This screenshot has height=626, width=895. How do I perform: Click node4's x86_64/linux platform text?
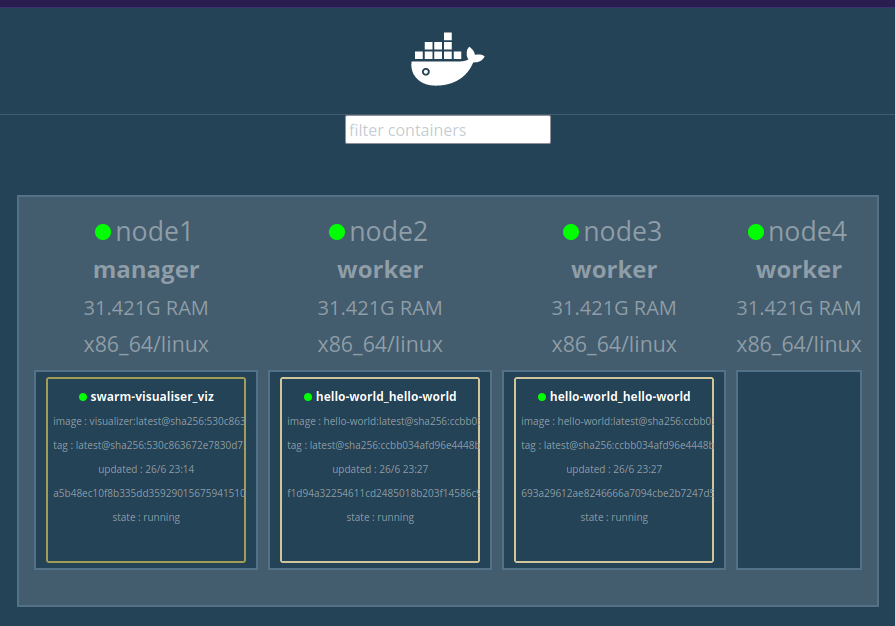pos(799,345)
